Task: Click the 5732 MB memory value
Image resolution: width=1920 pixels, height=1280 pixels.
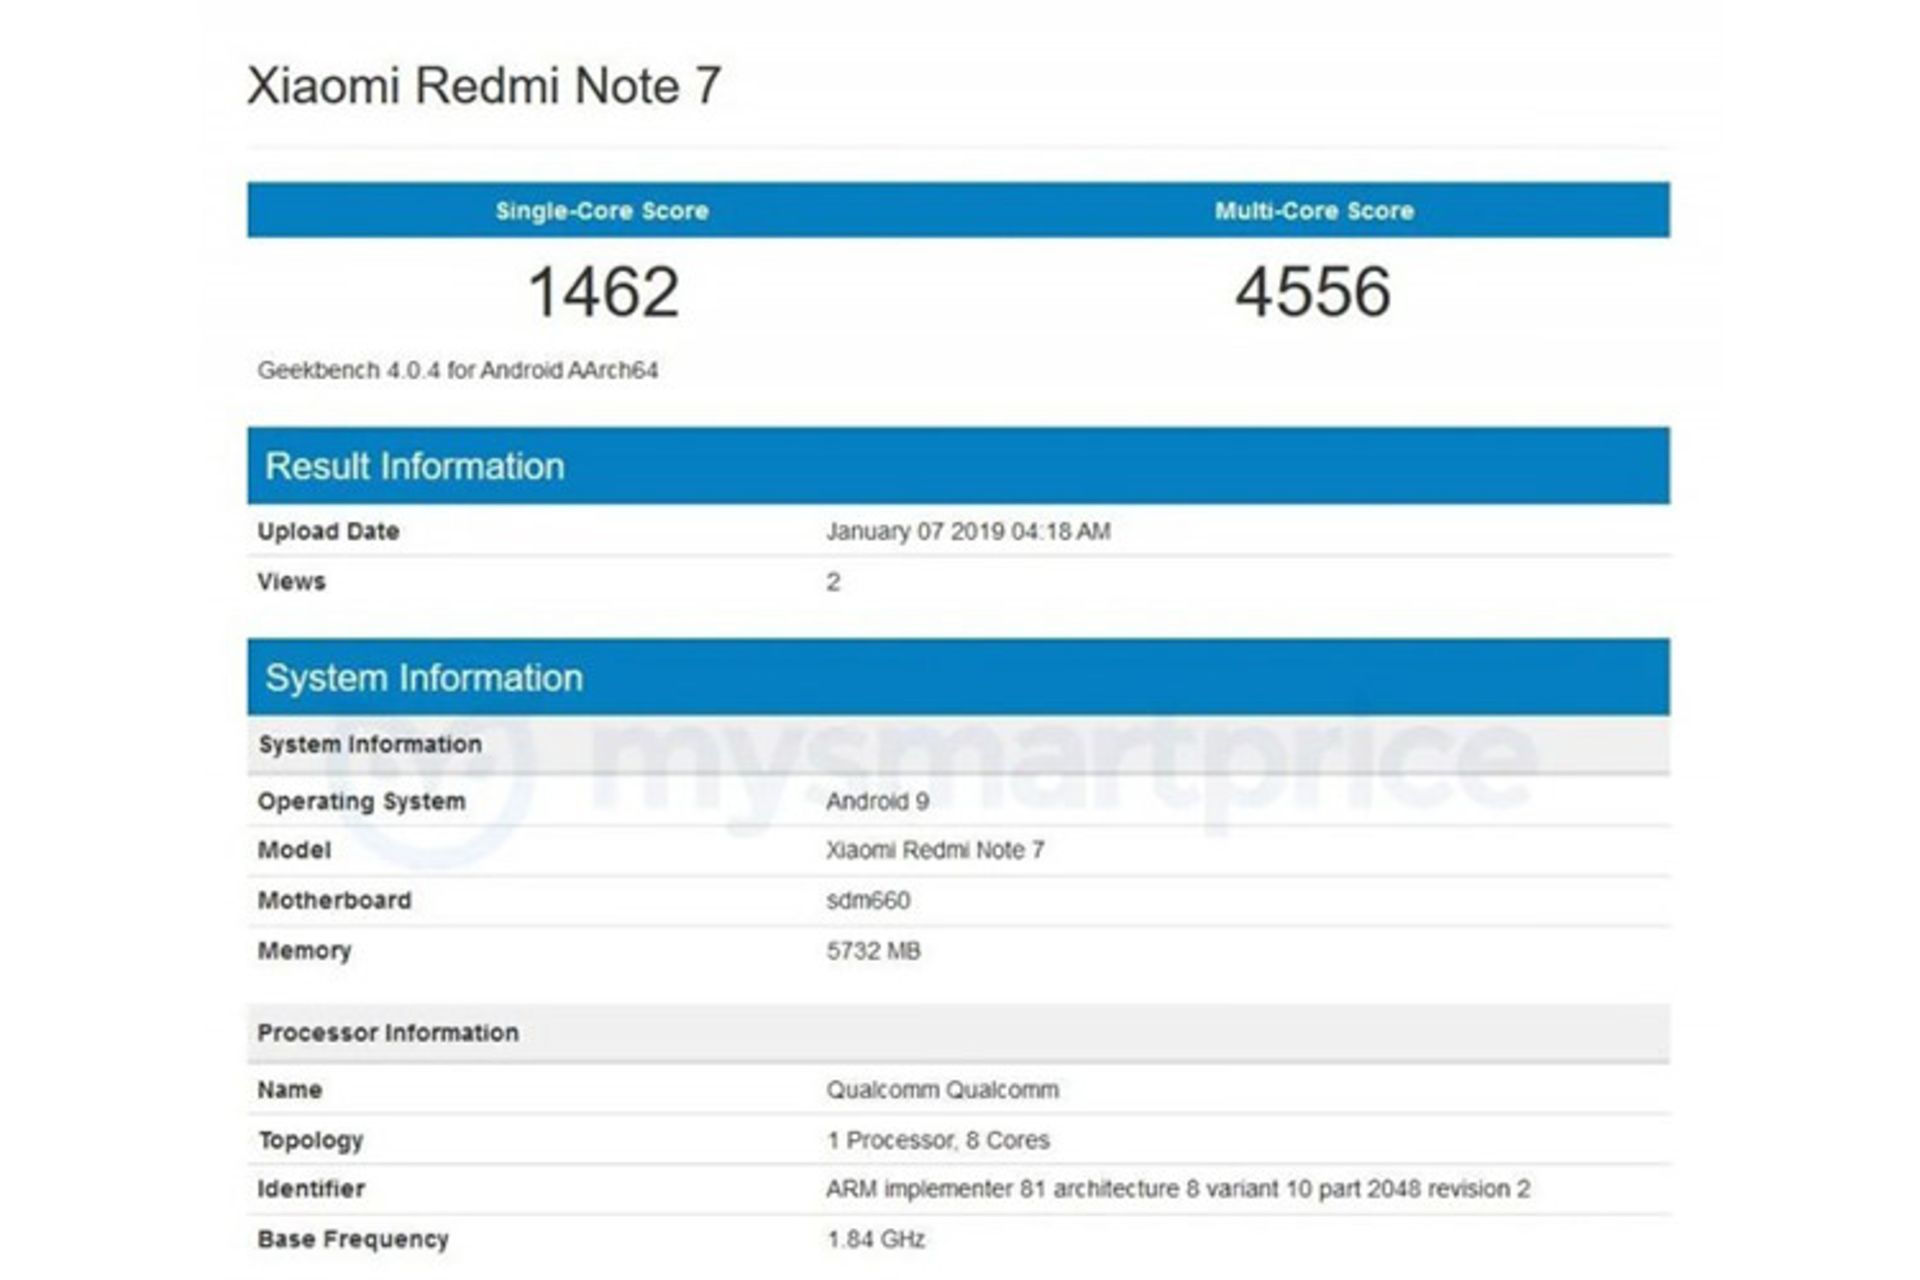Action: (873, 950)
